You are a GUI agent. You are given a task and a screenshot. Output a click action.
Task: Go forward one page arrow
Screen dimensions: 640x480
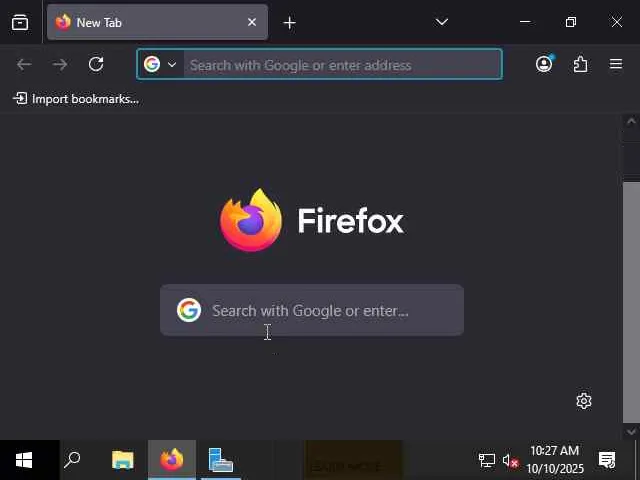pos(60,64)
